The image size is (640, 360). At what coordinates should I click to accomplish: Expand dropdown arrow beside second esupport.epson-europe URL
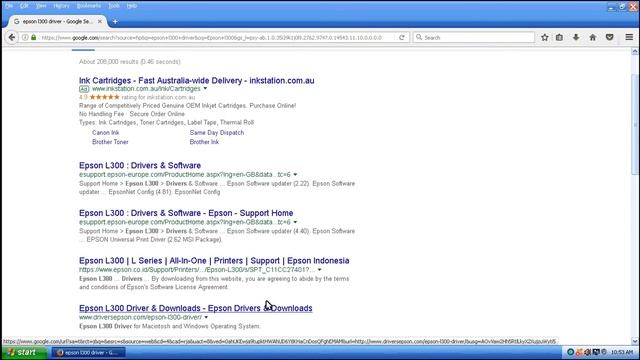(x=295, y=222)
